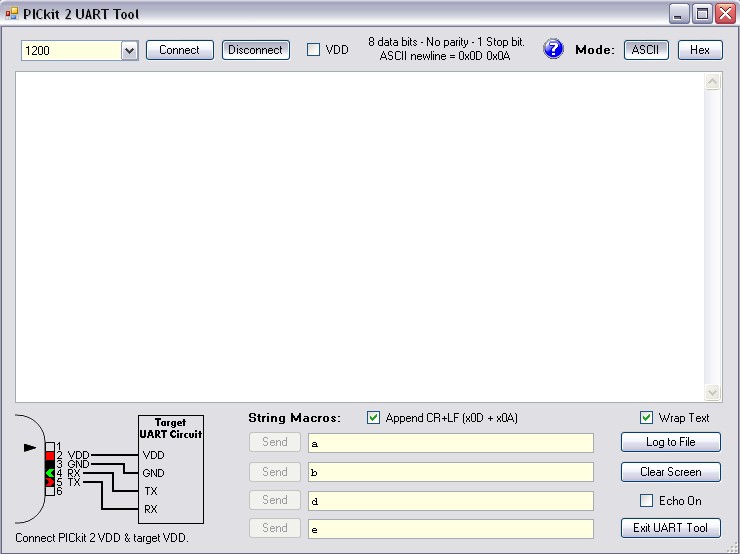Click the 'String Macros:' label

pos(294,418)
